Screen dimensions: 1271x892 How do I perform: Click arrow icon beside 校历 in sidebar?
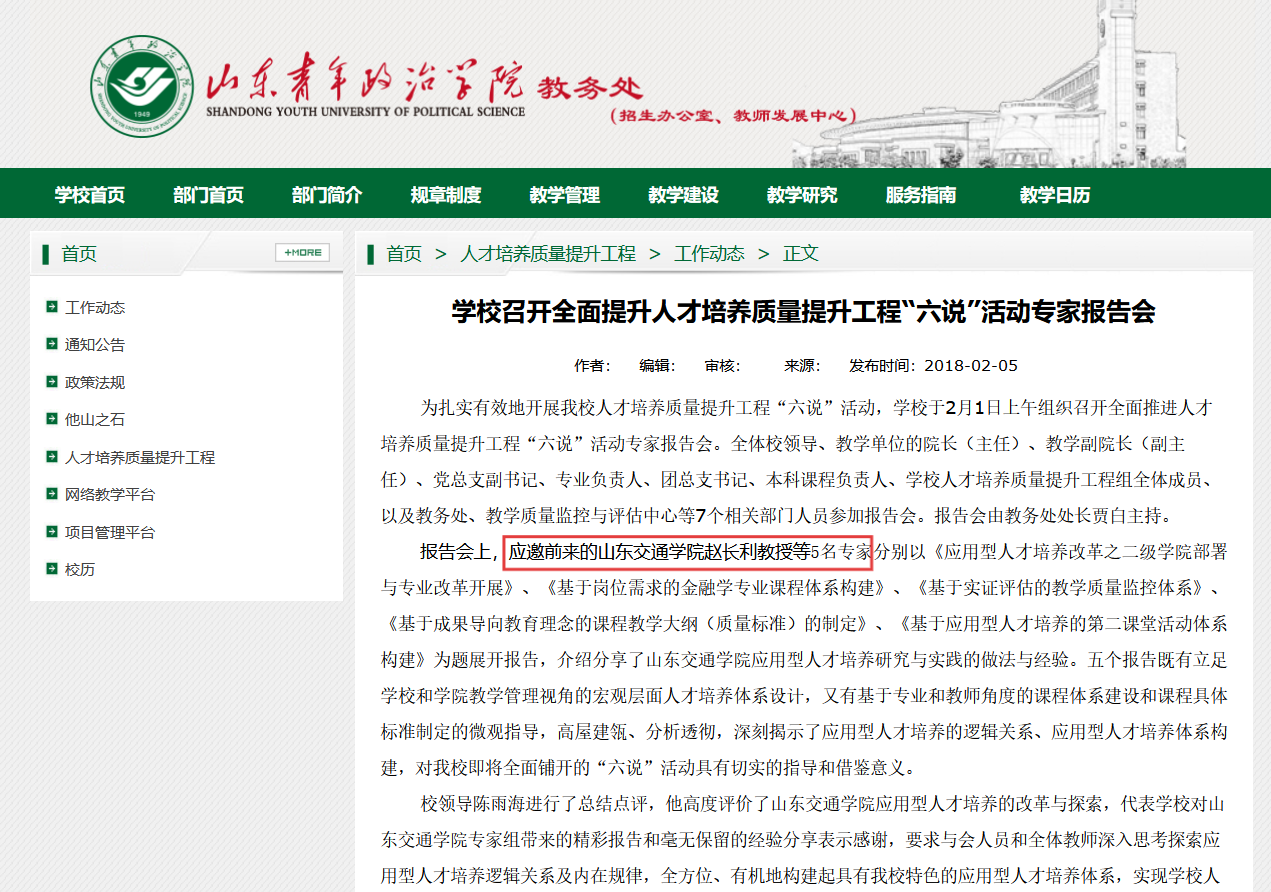coord(52,569)
